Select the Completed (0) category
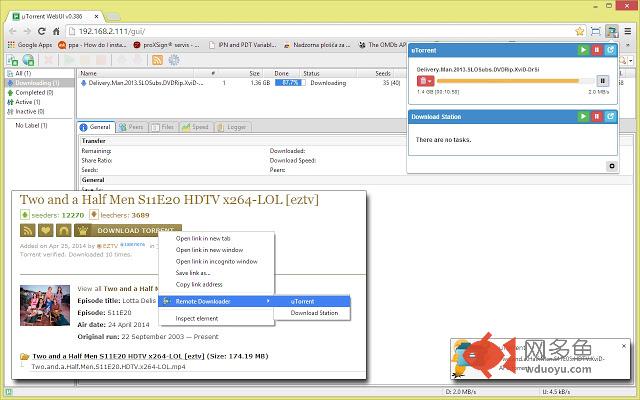Screen dimensions: 640x400 (34, 93)
